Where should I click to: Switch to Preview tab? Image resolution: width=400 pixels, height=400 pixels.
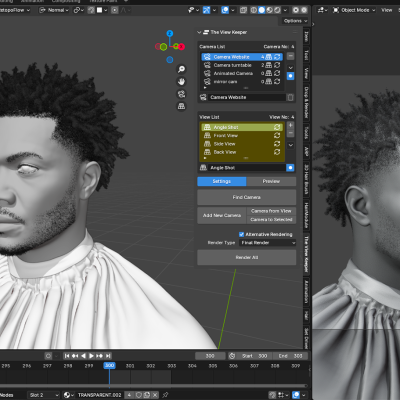point(271,181)
